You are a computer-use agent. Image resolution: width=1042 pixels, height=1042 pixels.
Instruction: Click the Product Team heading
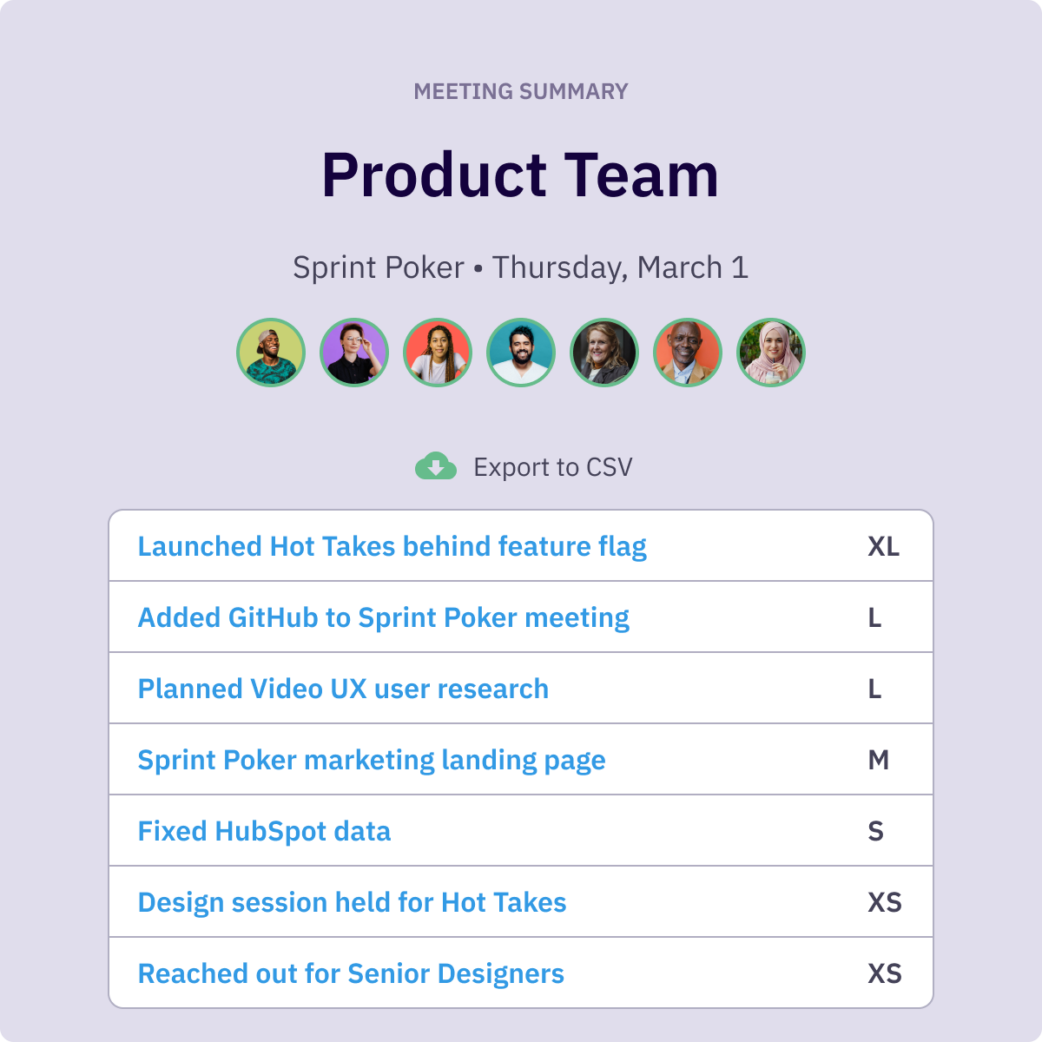click(520, 175)
